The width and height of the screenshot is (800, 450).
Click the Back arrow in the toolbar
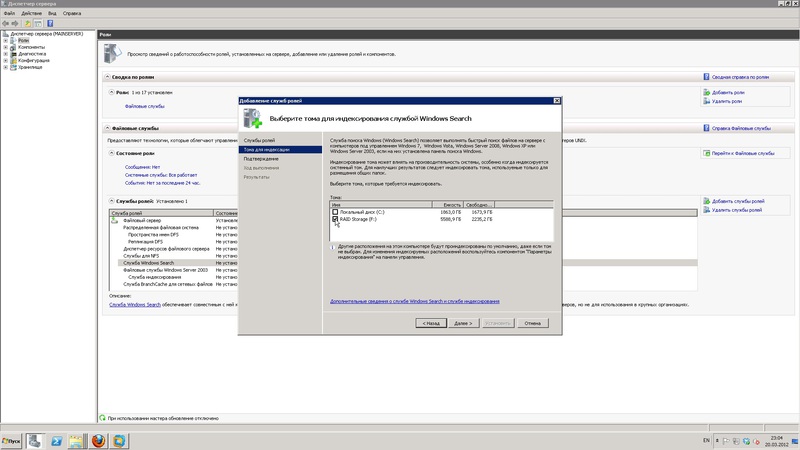point(5,23)
